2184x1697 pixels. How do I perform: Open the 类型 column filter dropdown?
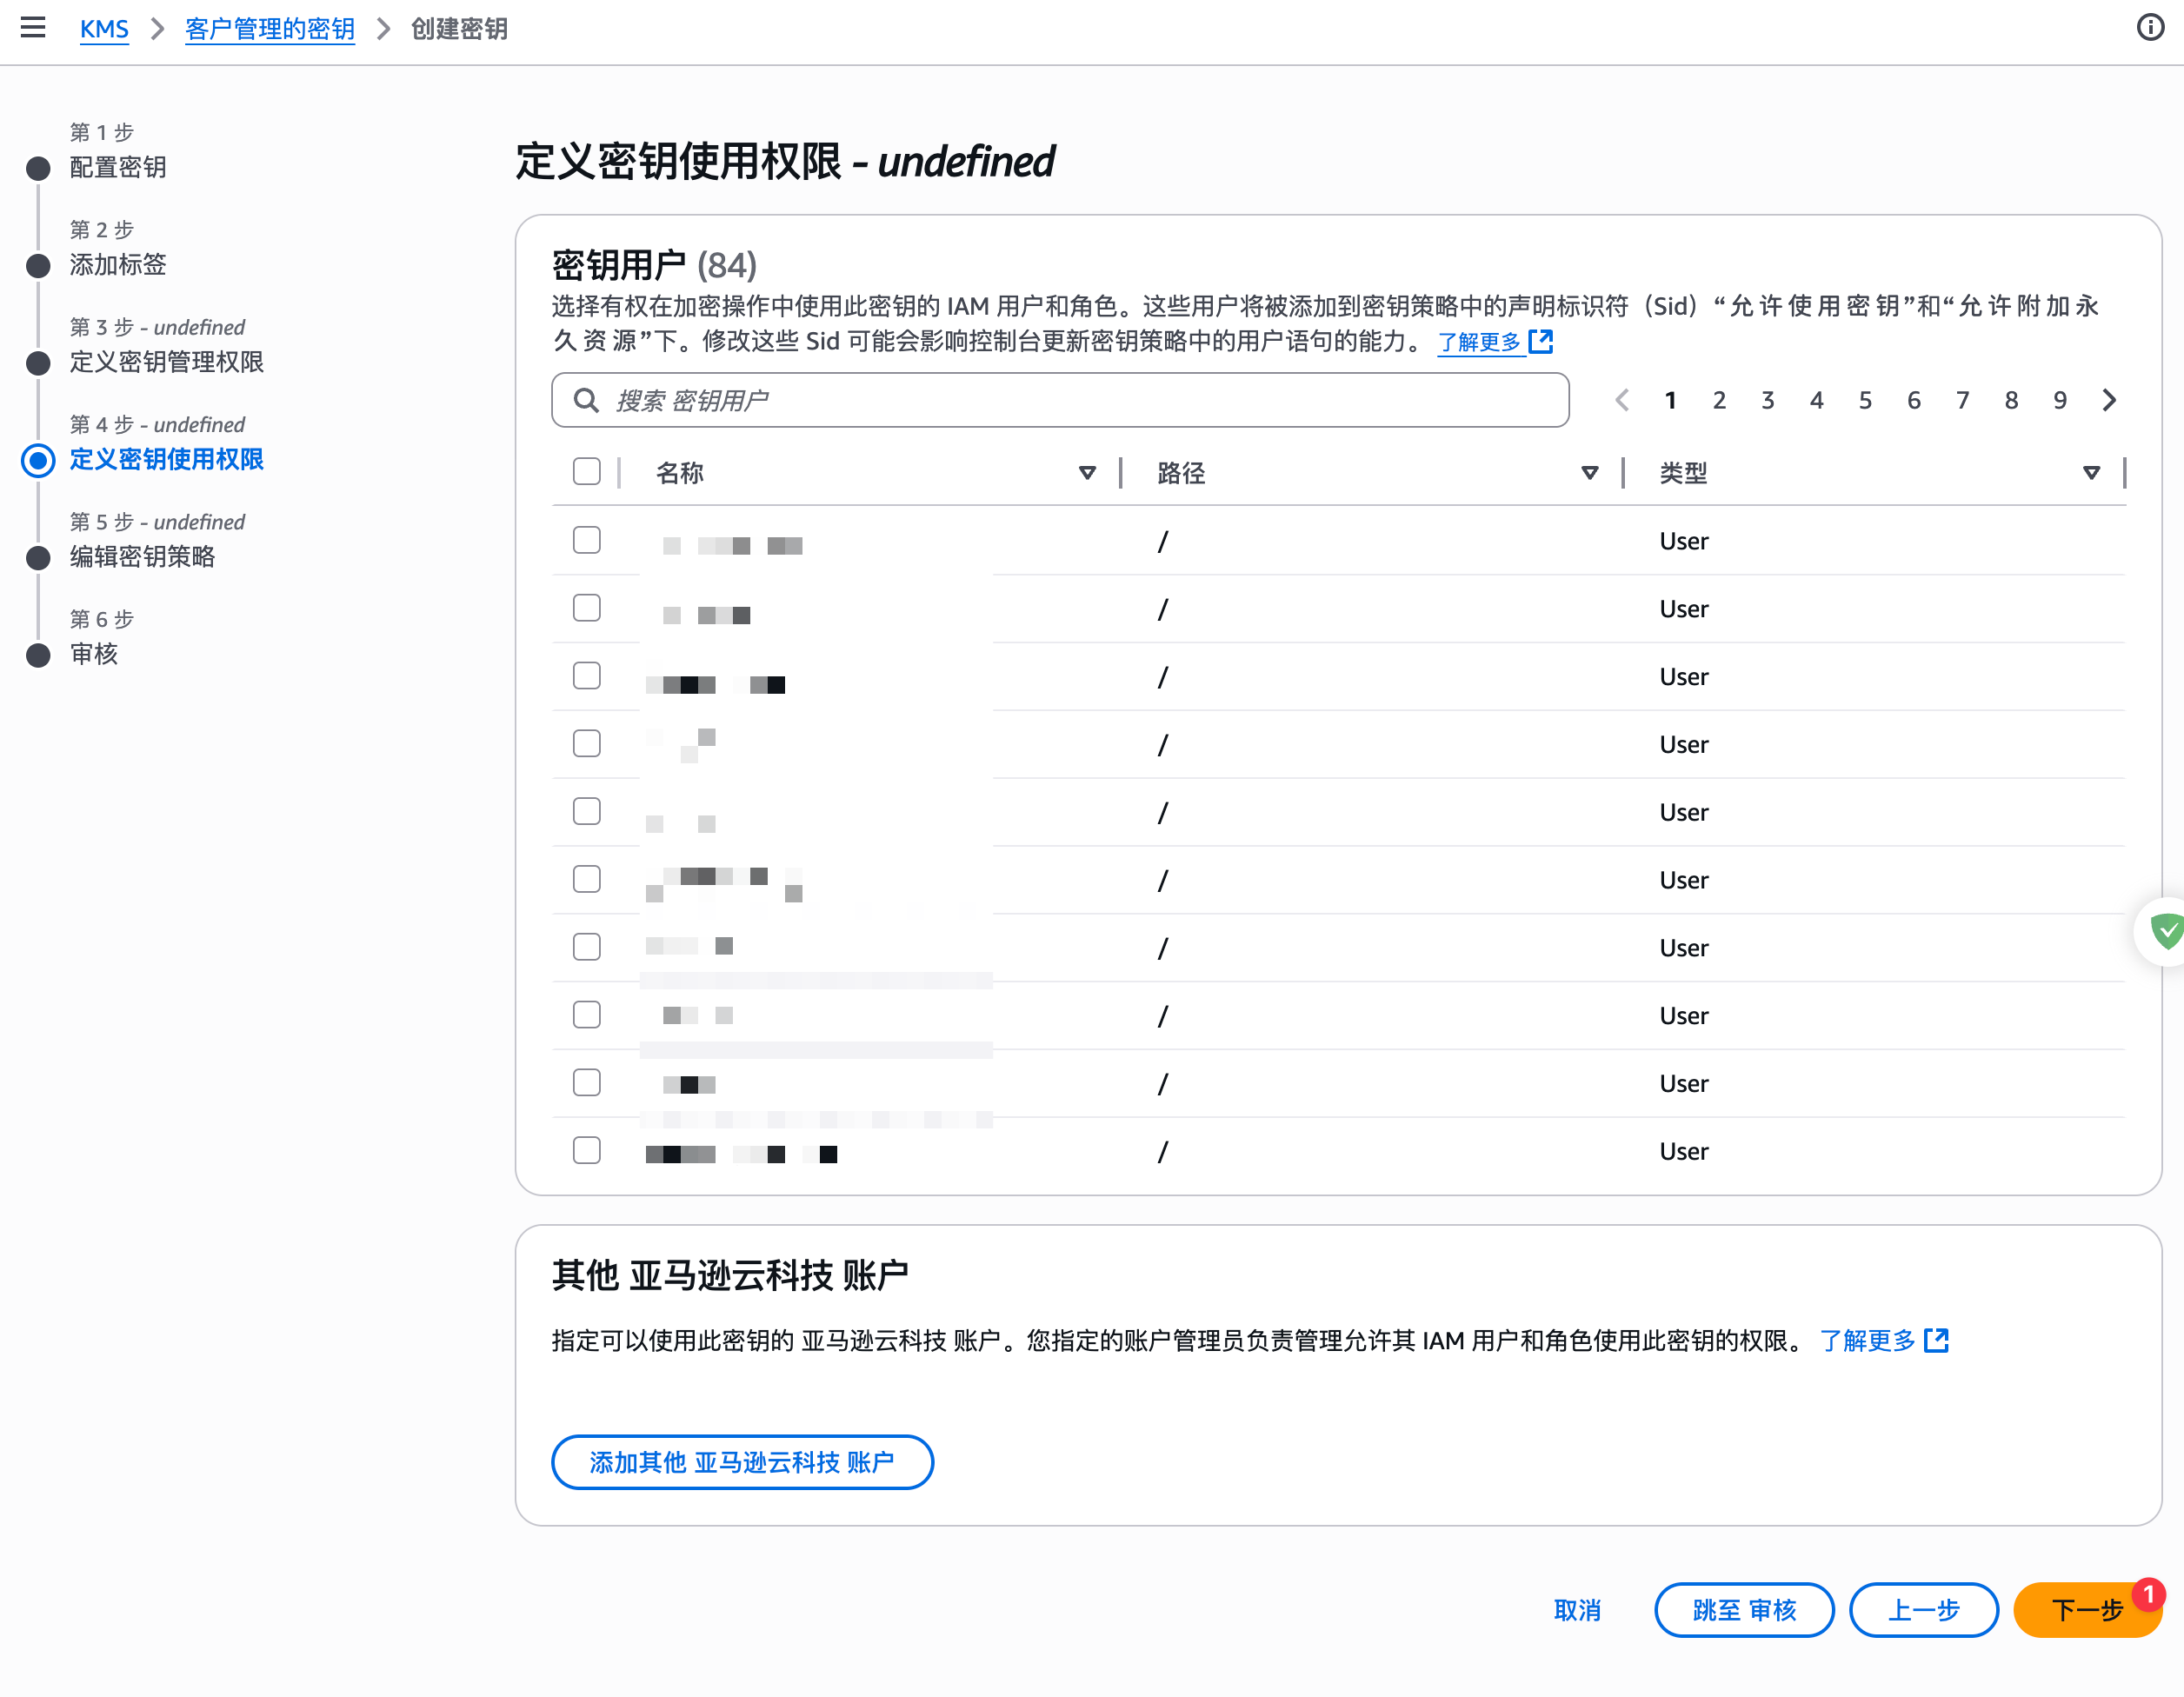click(2092, 472)
